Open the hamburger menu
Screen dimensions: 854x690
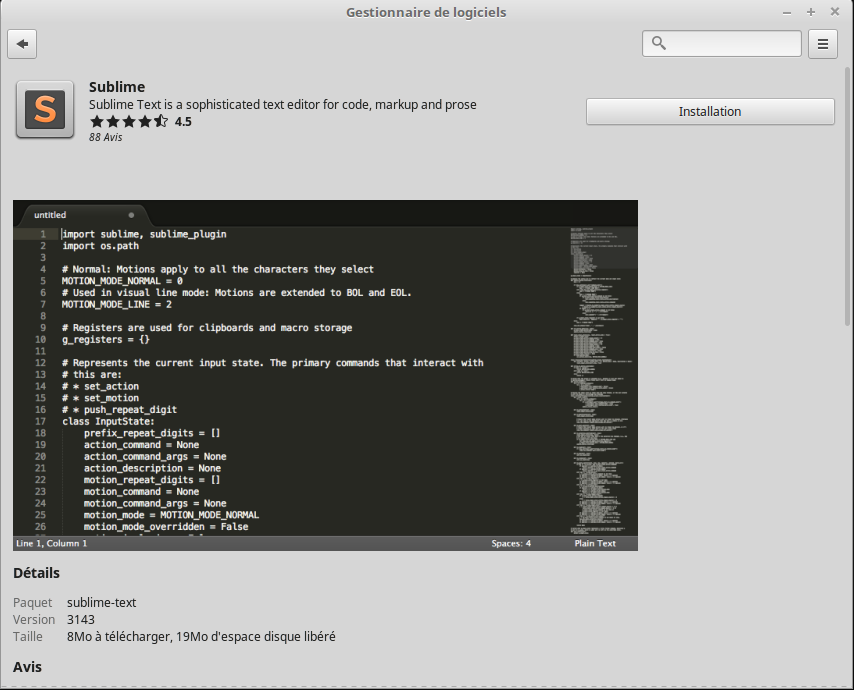[x=822, y=44]
